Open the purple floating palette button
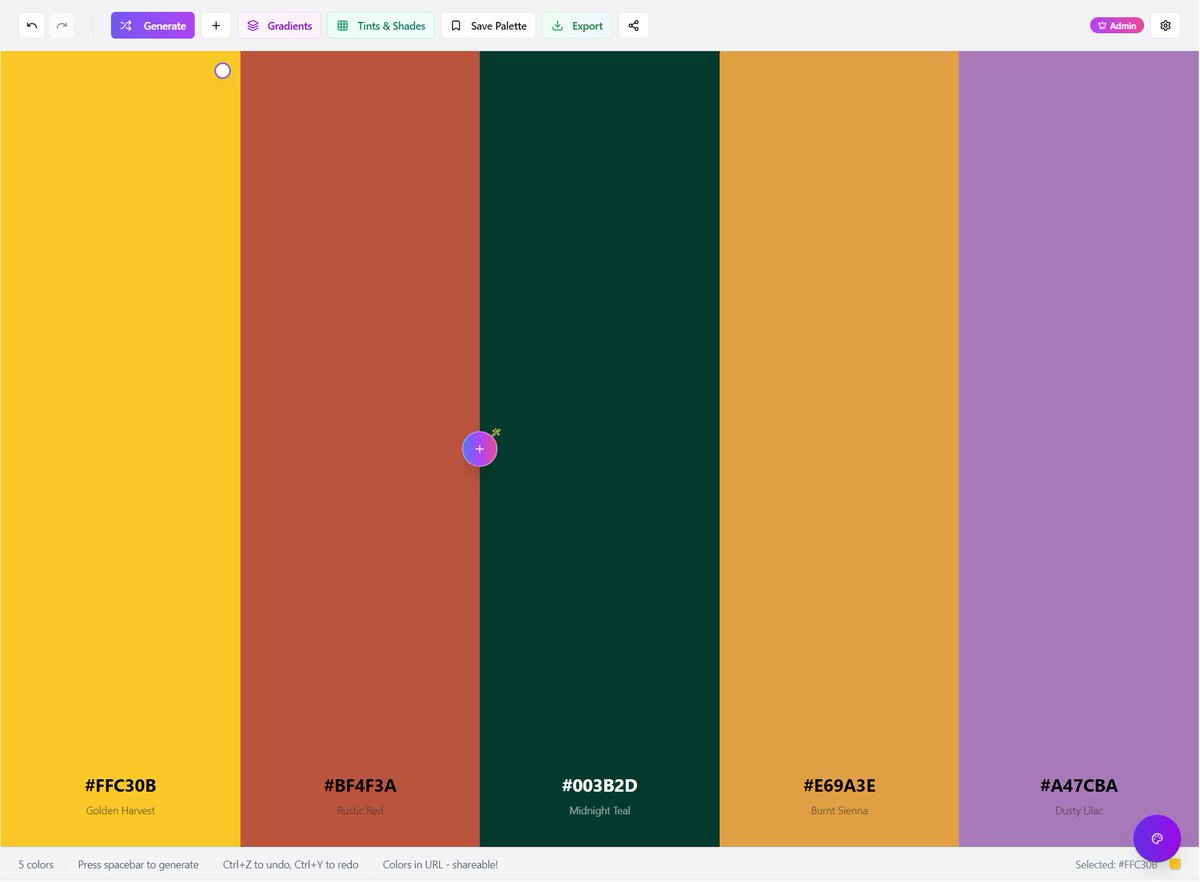This screenshot has width=1200, height=882. pyautogui.click(x=1157, y=839)
